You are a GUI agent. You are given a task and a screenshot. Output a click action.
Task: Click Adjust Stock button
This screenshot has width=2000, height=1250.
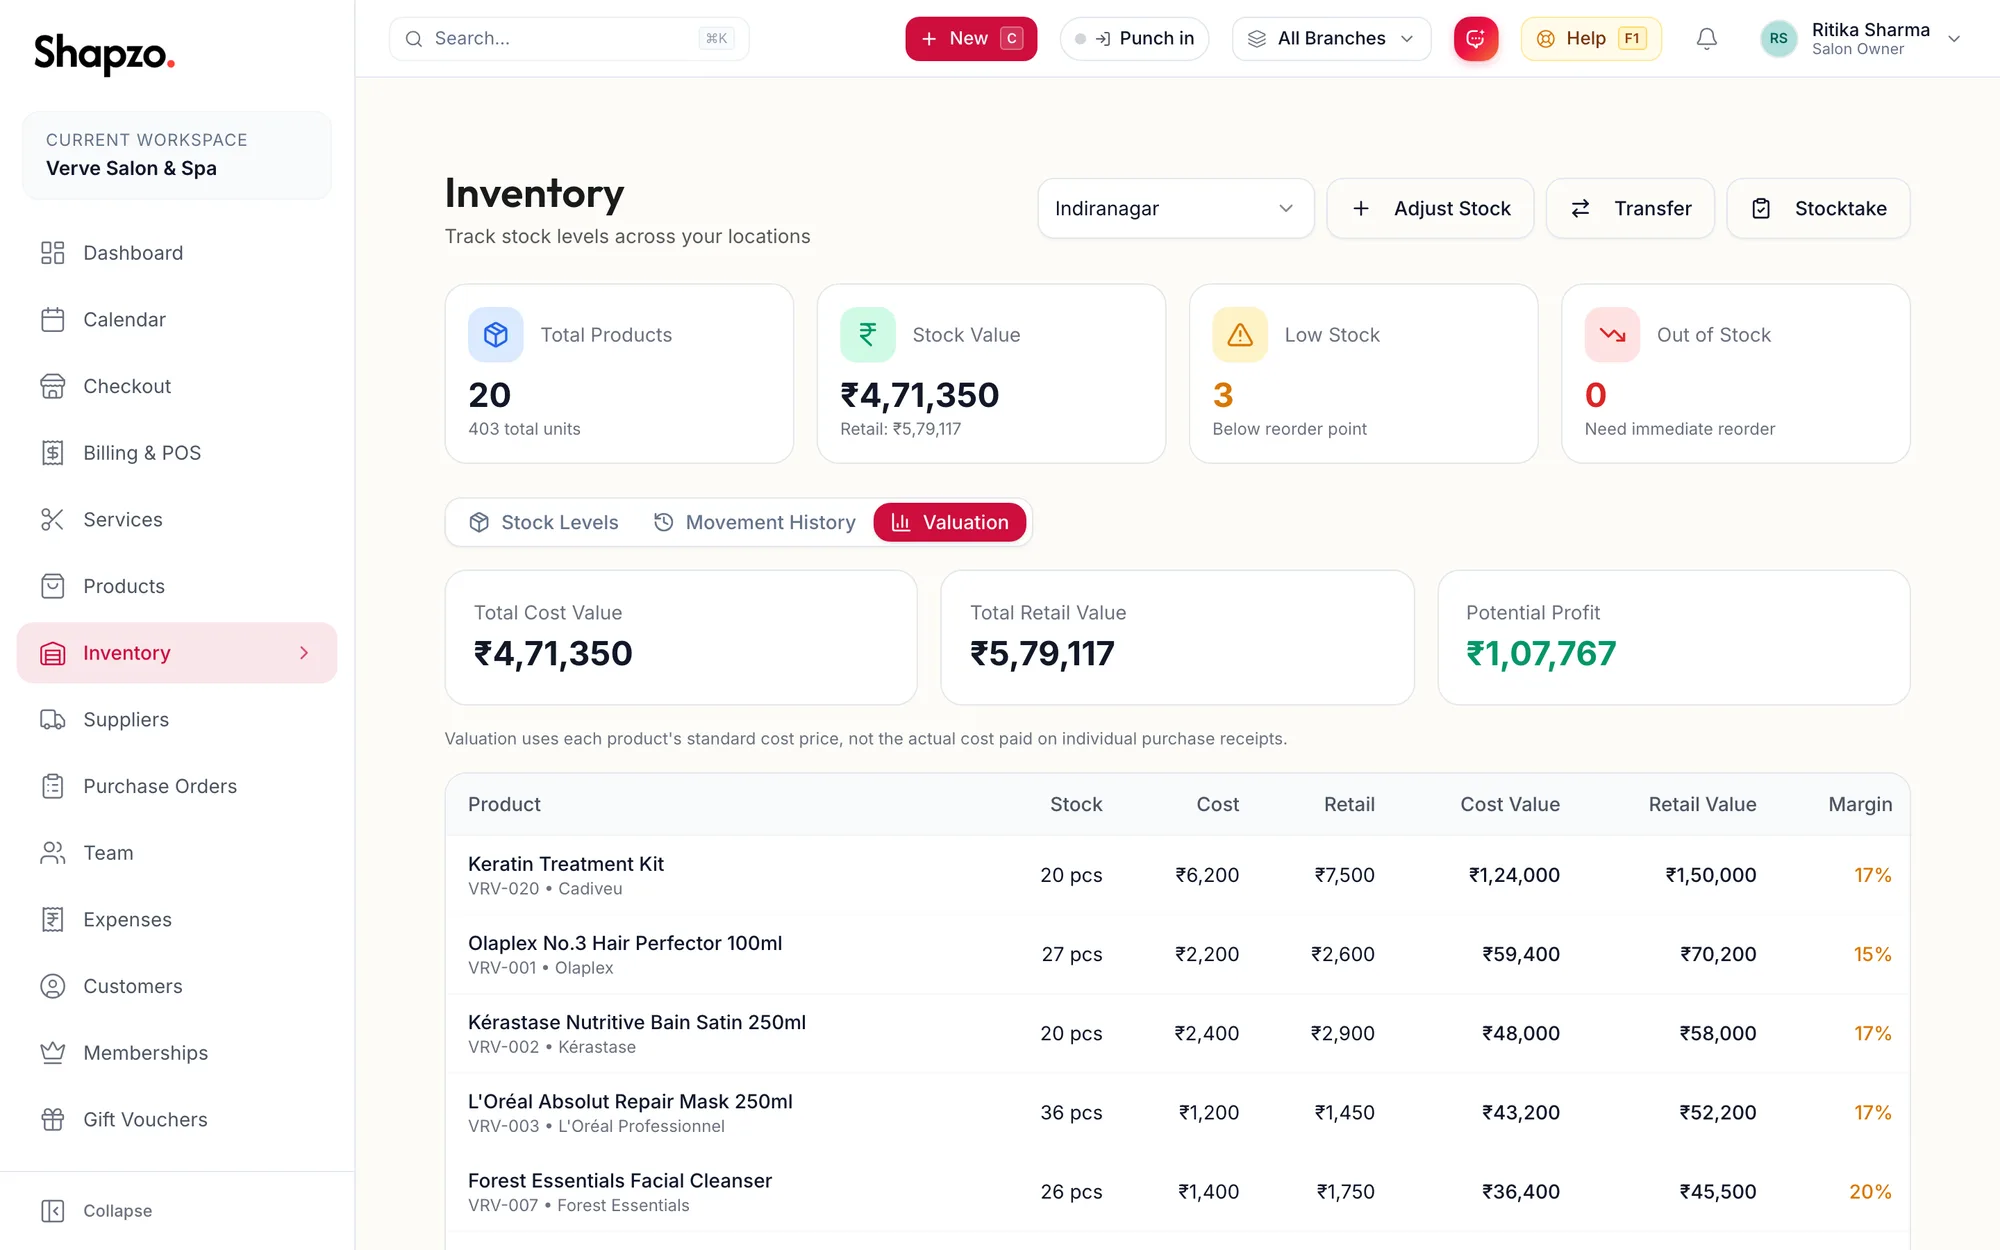[1430, 209]
